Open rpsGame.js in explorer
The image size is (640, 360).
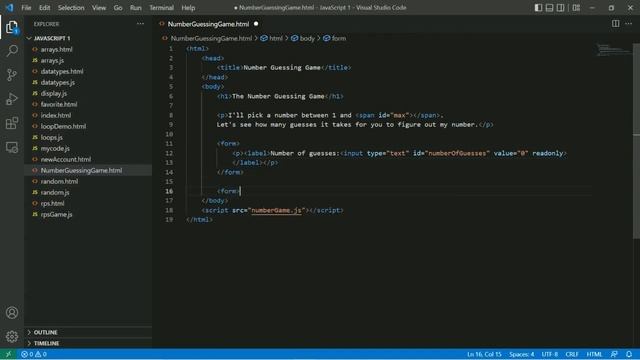56,215
